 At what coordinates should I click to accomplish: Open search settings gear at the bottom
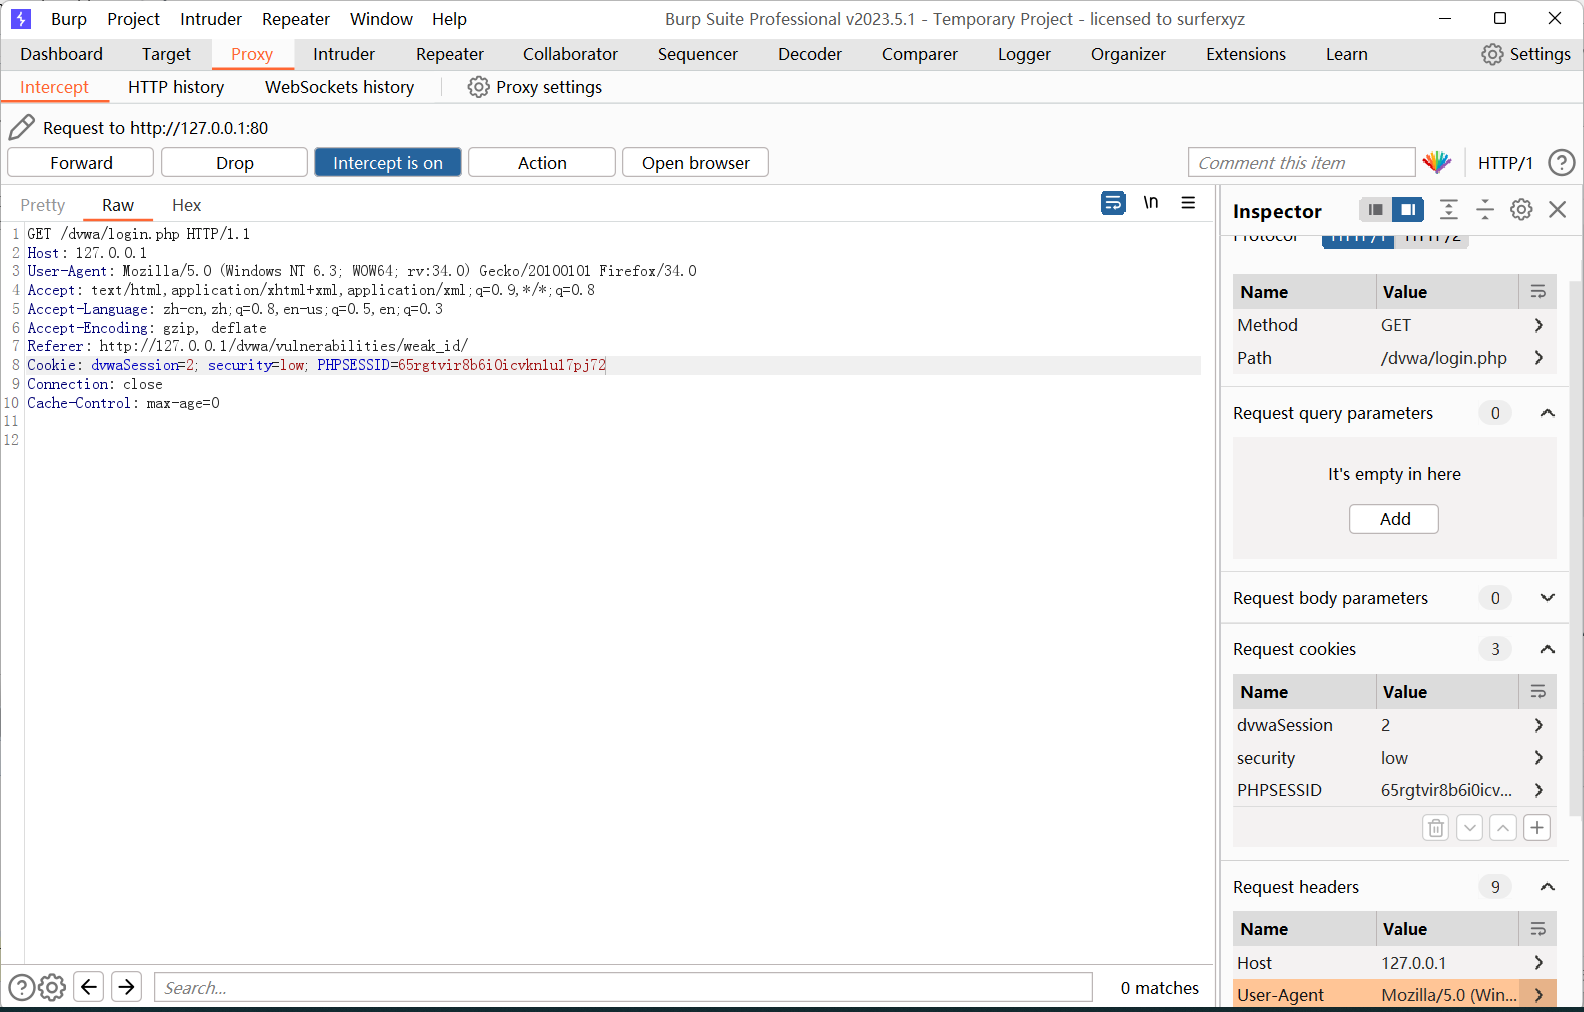click(52, 987)
